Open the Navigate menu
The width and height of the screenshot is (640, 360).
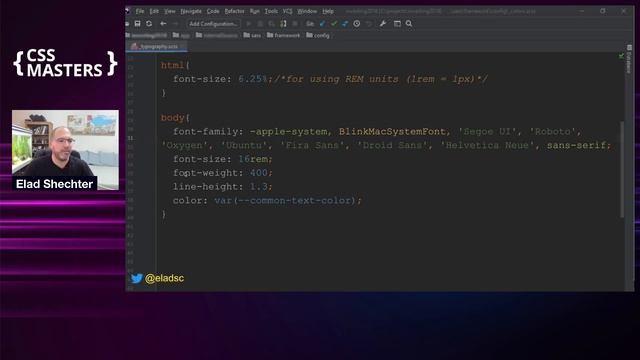(x=191, y=11)
